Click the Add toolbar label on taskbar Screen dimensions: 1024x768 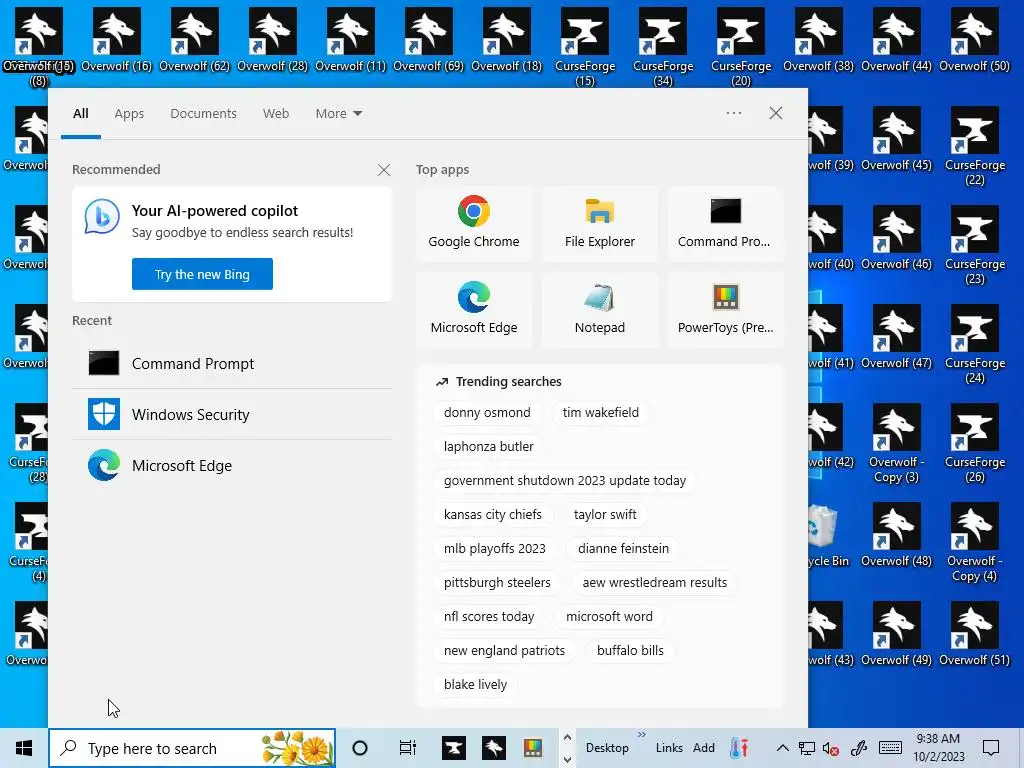pos(703,748)
